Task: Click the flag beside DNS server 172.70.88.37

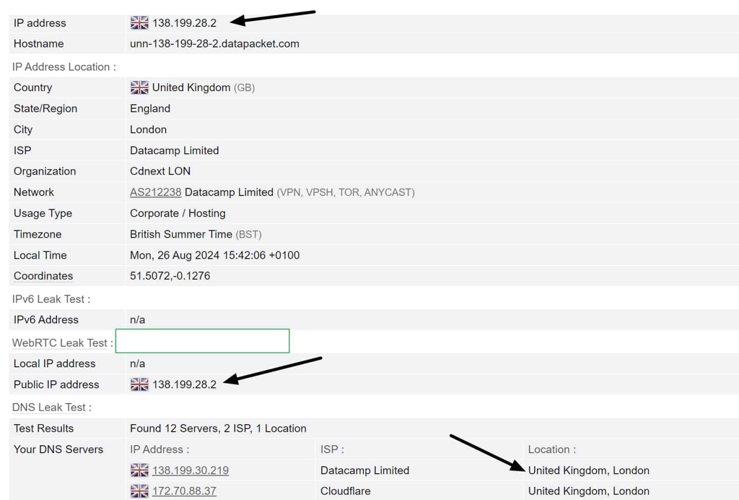Action: 139,491
